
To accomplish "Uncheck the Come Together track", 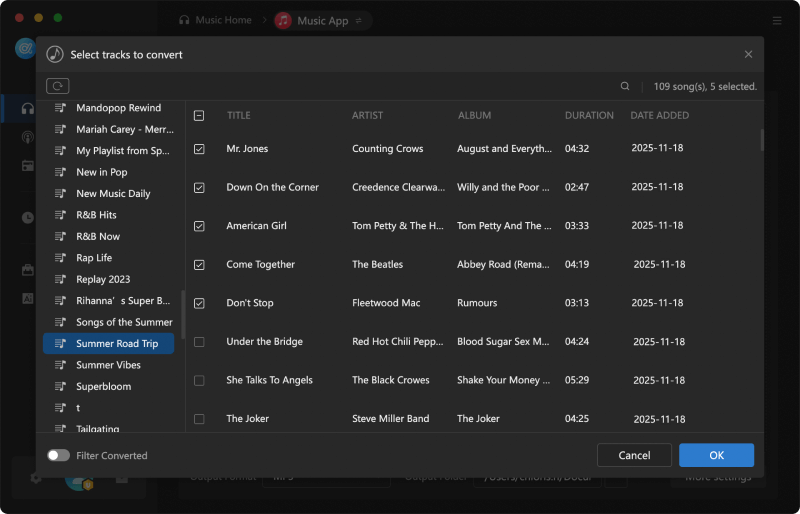I will [x=199, y=265].
